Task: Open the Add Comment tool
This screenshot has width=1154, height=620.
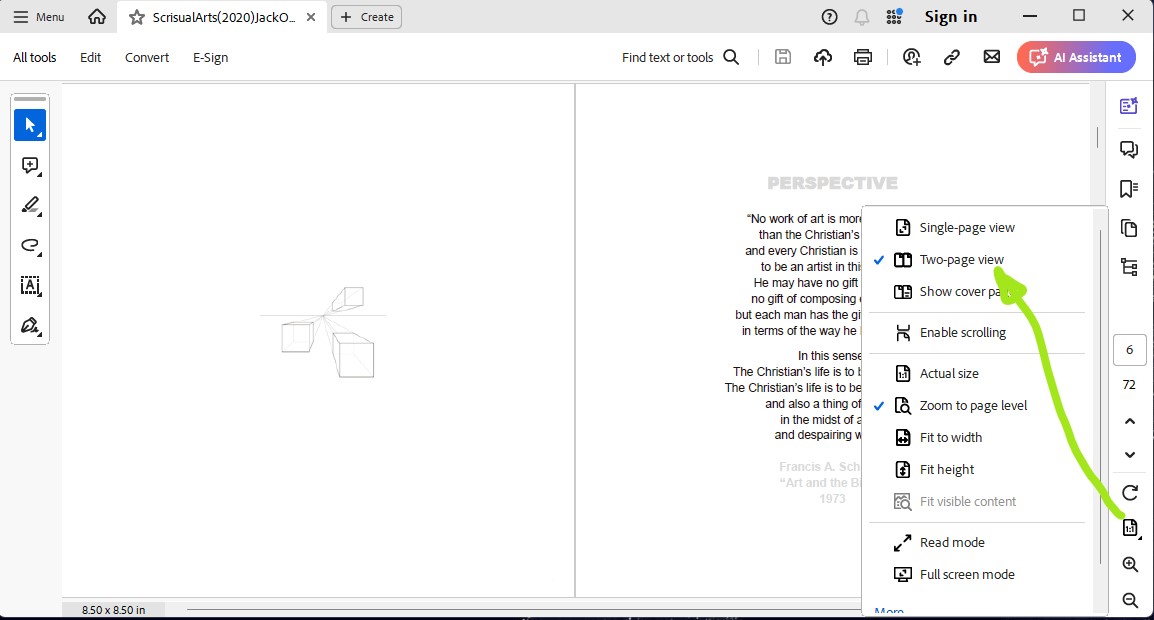Action: 30,165
